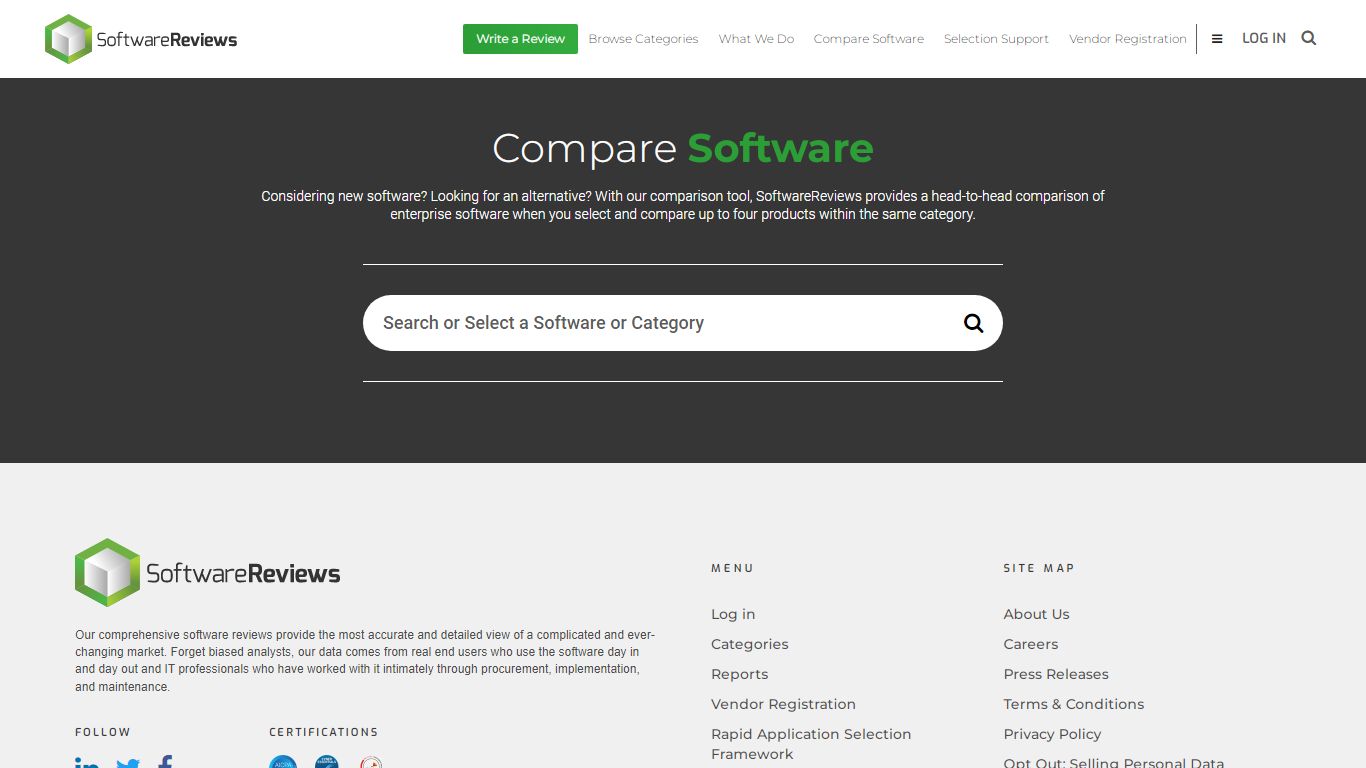Open Browse Categories menu

(643, 39)
